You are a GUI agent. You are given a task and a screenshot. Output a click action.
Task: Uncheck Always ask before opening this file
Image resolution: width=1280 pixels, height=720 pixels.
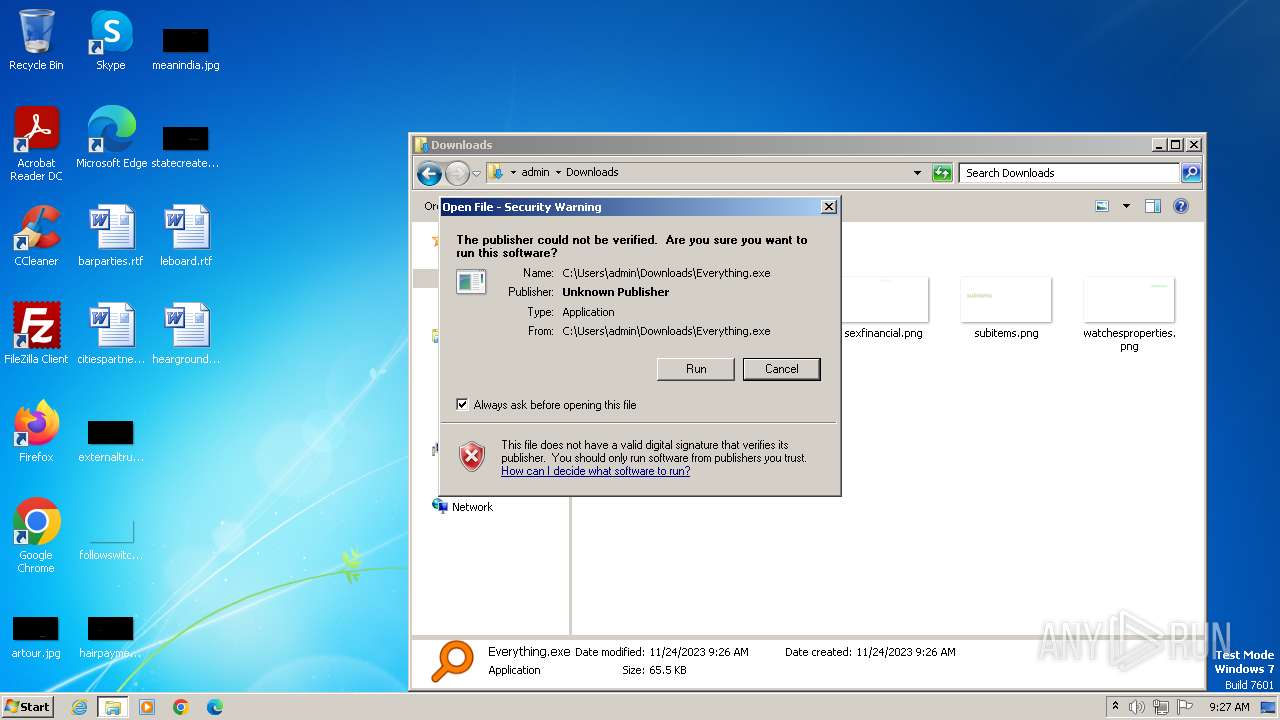click(462, 405)
